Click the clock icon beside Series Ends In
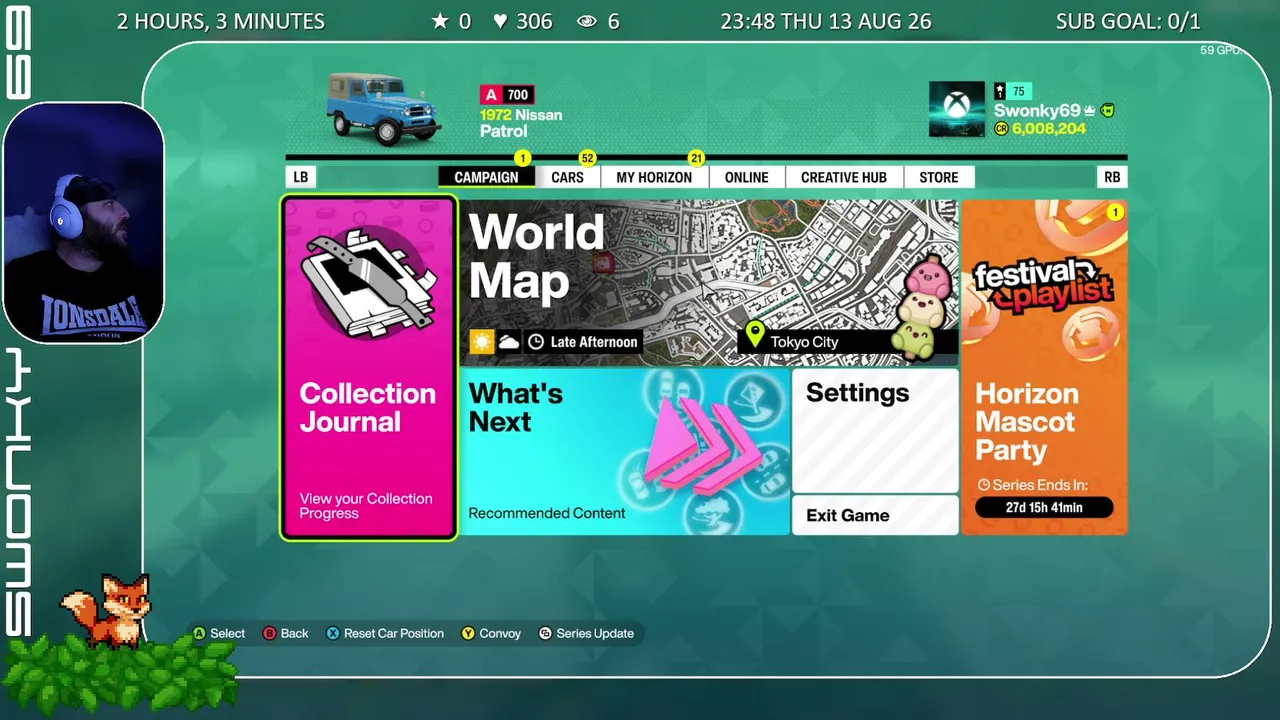Image resolution: width=1280 pixels, height=720 pixels. tap(983, 485)
